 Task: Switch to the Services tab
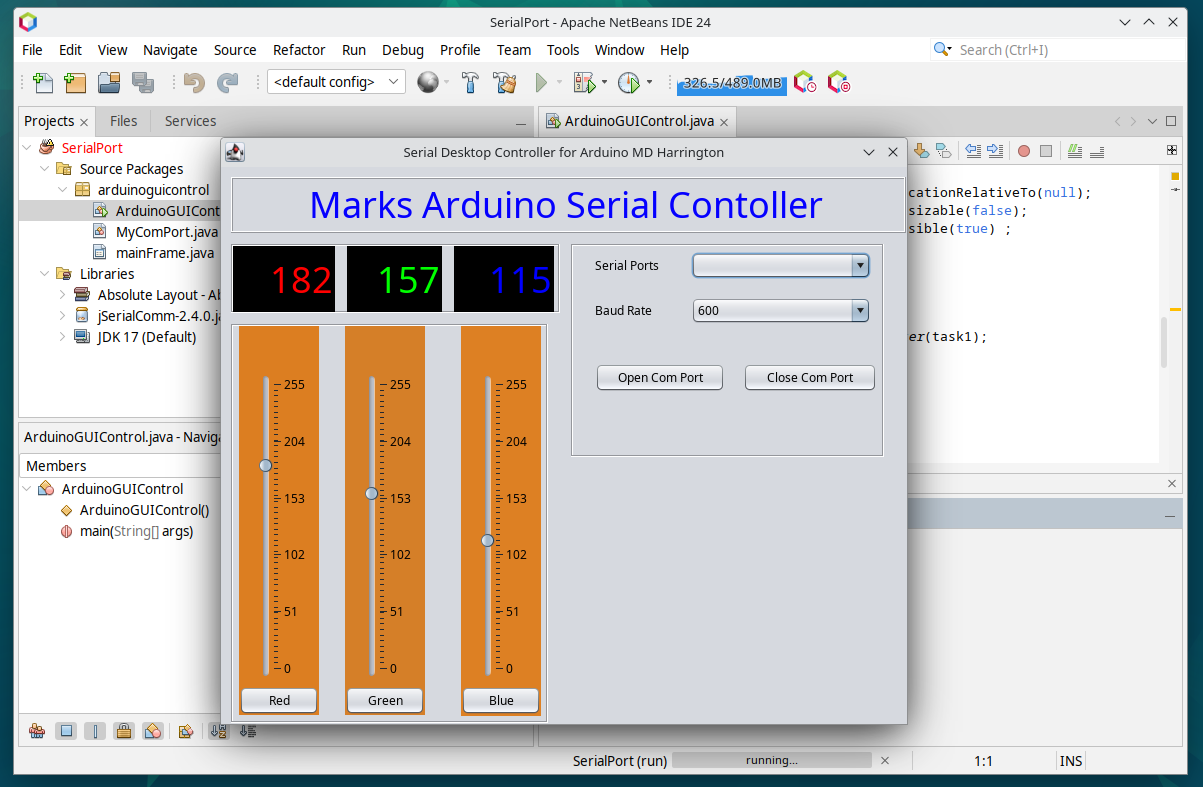[x=190, y=121]
